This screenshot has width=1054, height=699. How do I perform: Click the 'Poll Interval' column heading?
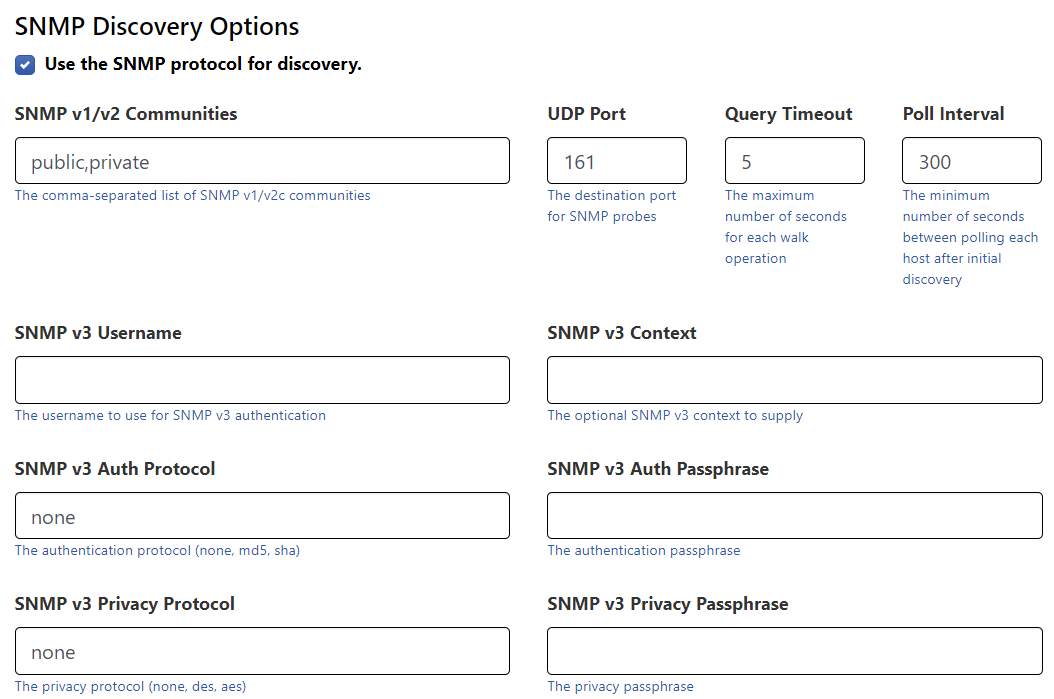click(953, 114)
